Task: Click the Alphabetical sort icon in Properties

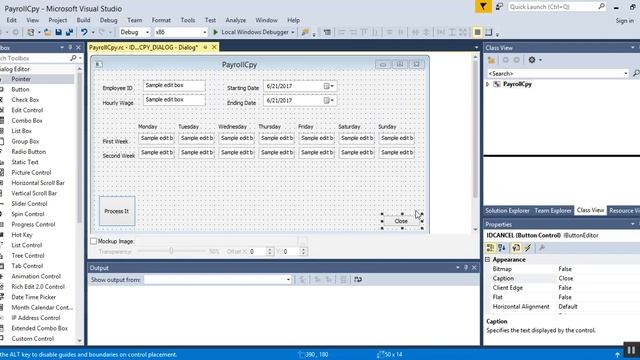Action: tap(502, 248)
